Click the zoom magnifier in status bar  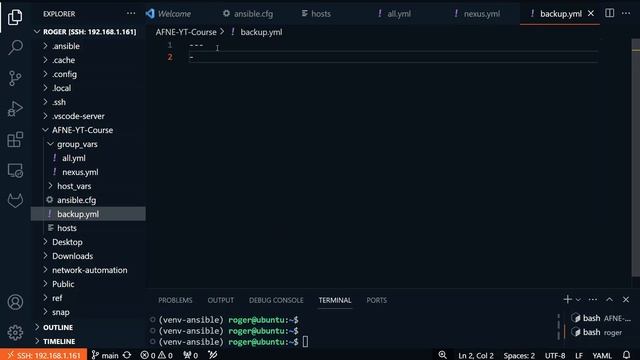pyautogui.click(x=443, y=355)
